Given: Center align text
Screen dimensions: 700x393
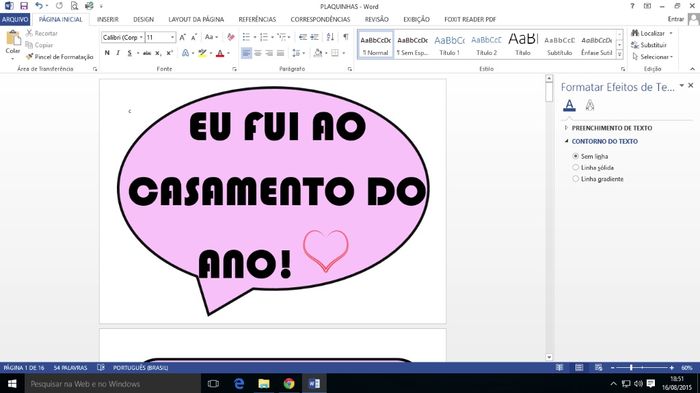Looking at the screenshot, I should tap(258, 53).
